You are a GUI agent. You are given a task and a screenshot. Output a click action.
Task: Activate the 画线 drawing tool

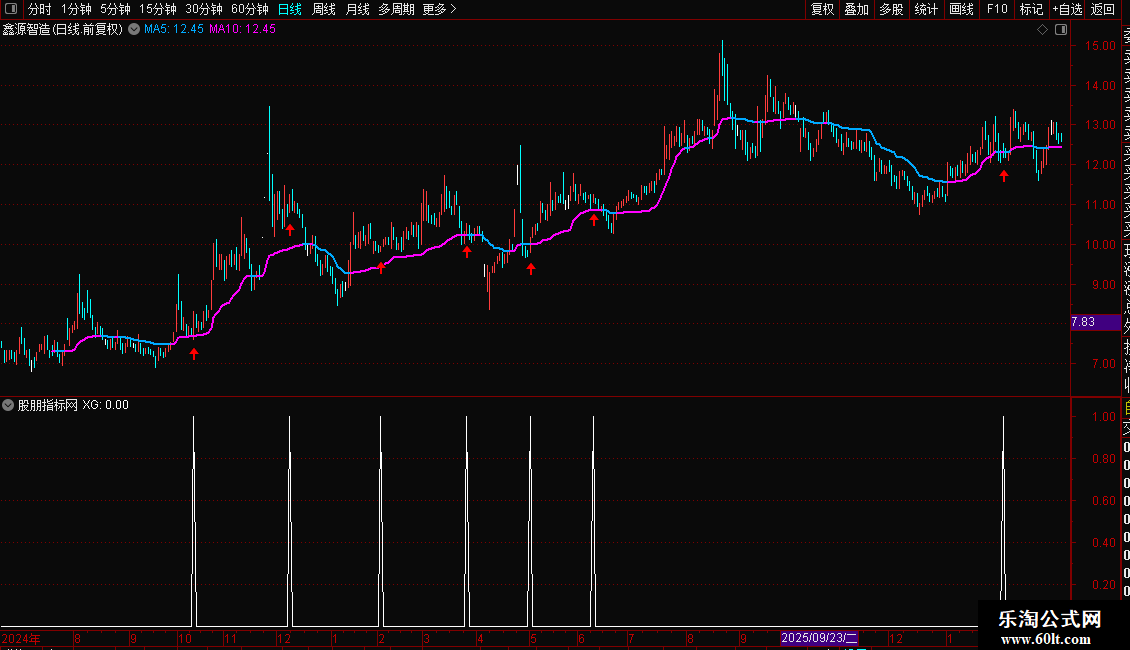[961, 9]
